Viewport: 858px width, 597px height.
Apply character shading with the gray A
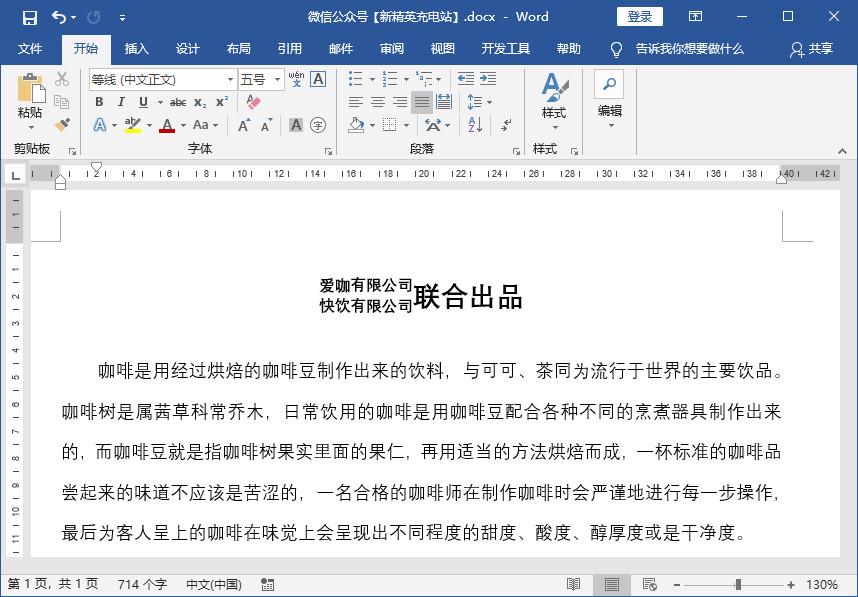point(295,125)
